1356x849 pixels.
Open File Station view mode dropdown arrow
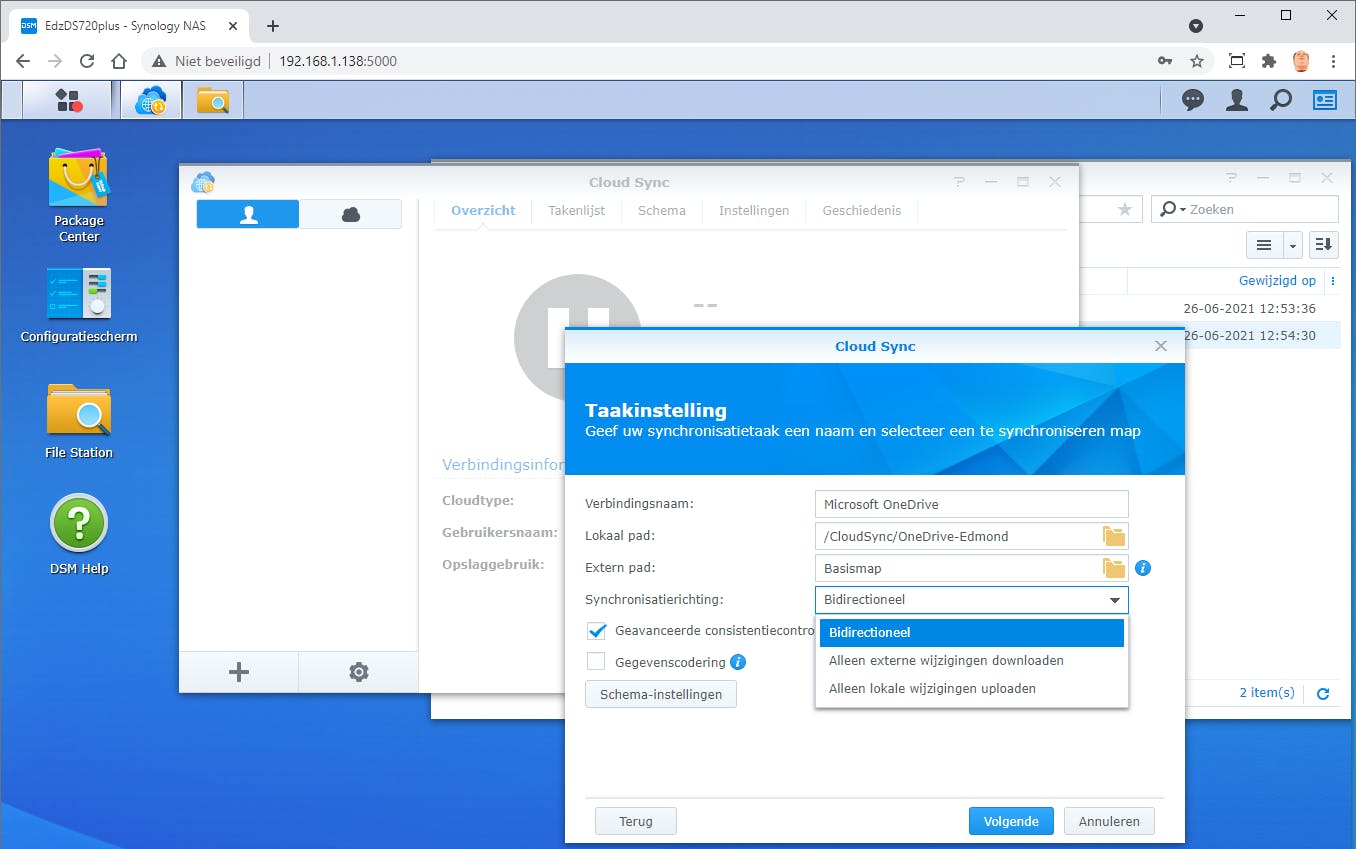tap(1292, 245)
